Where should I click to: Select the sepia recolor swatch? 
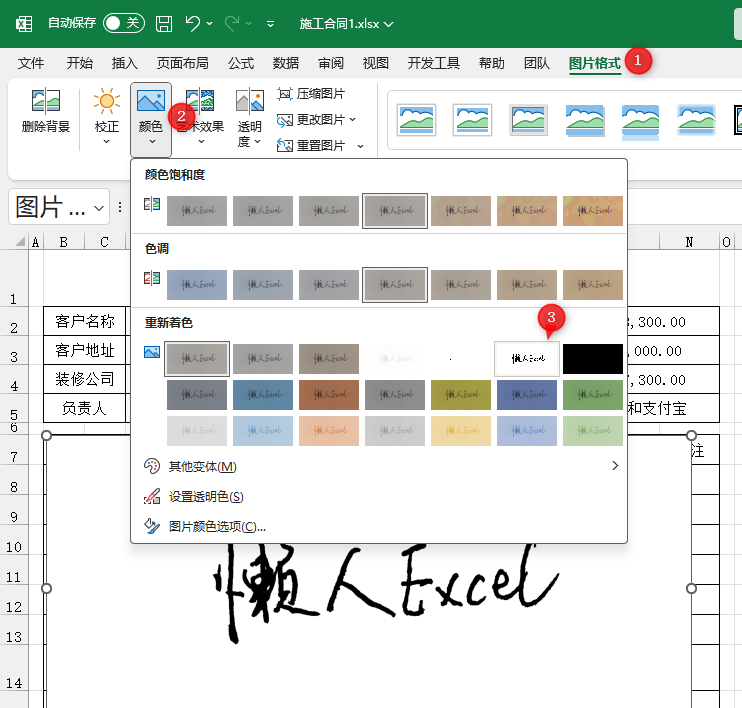click(x=329, y=359)
